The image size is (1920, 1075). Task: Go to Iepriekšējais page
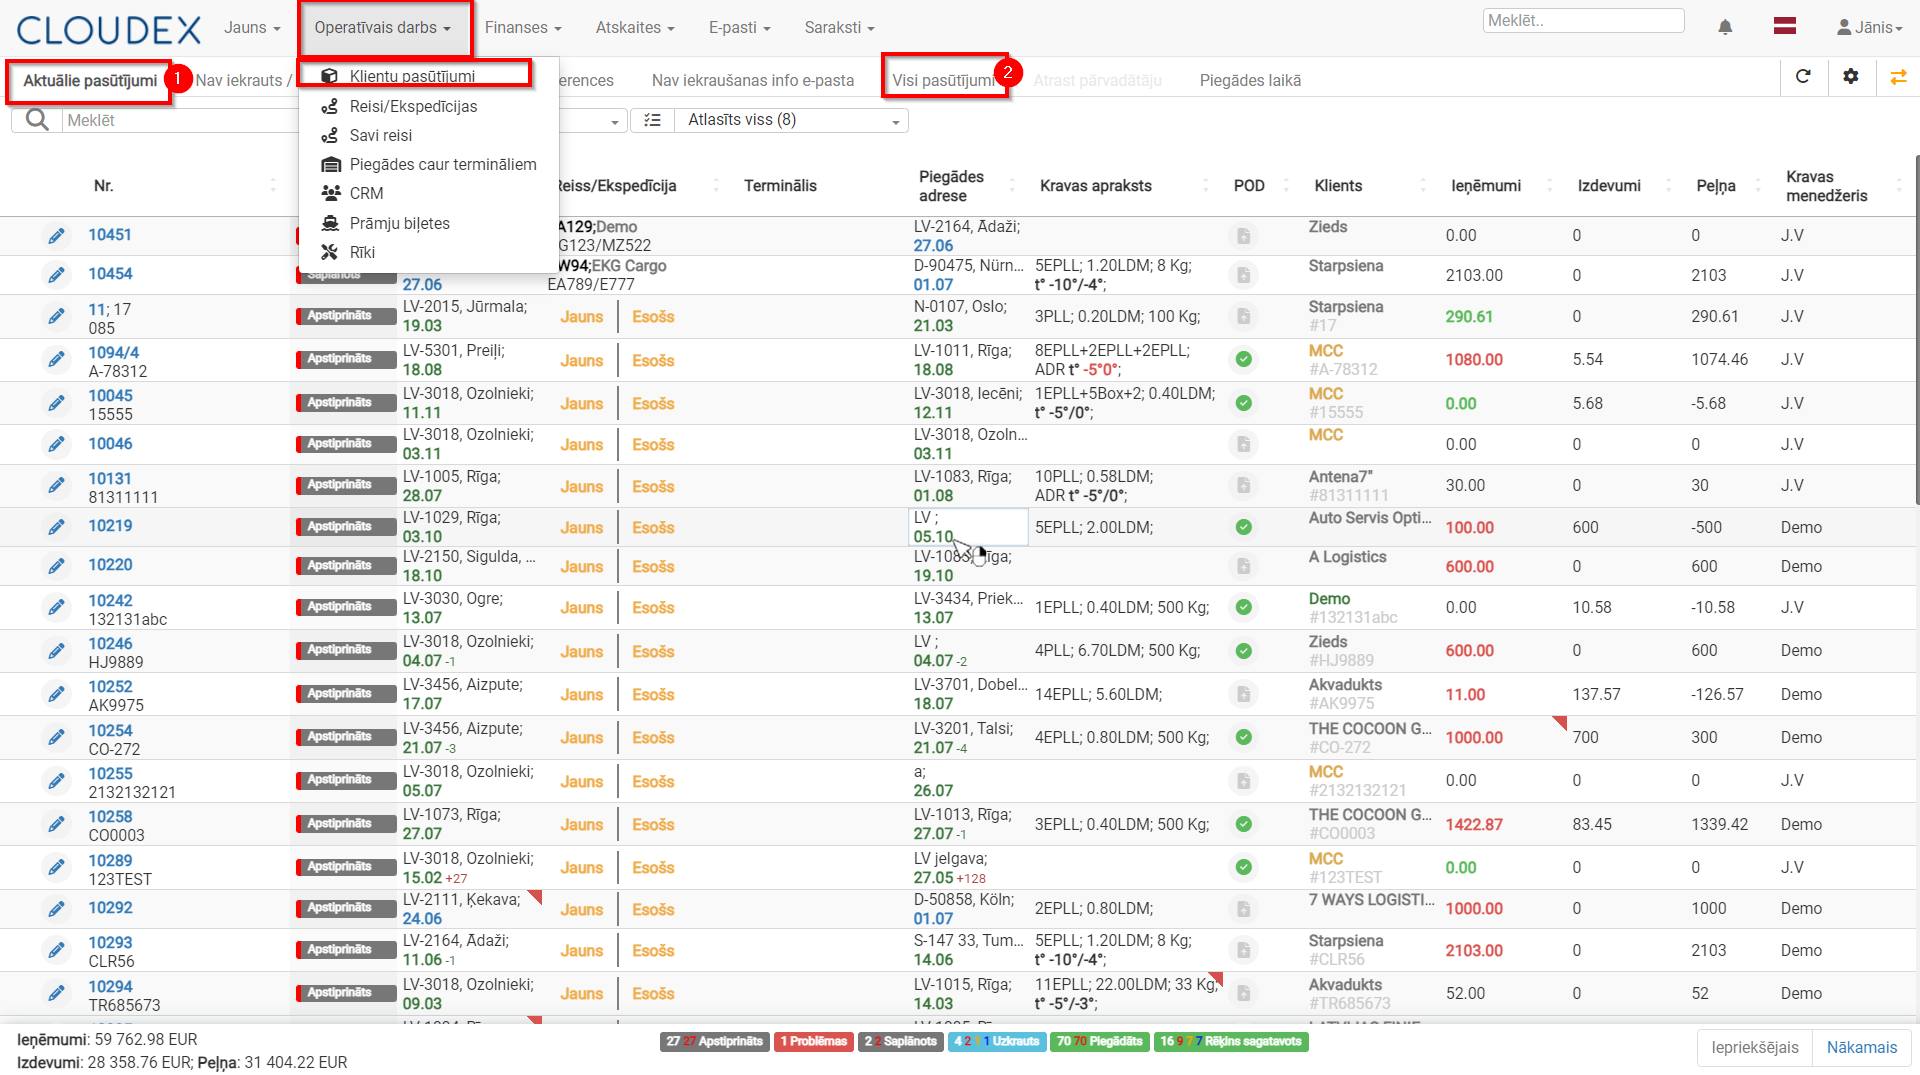coord(1754,1047)
